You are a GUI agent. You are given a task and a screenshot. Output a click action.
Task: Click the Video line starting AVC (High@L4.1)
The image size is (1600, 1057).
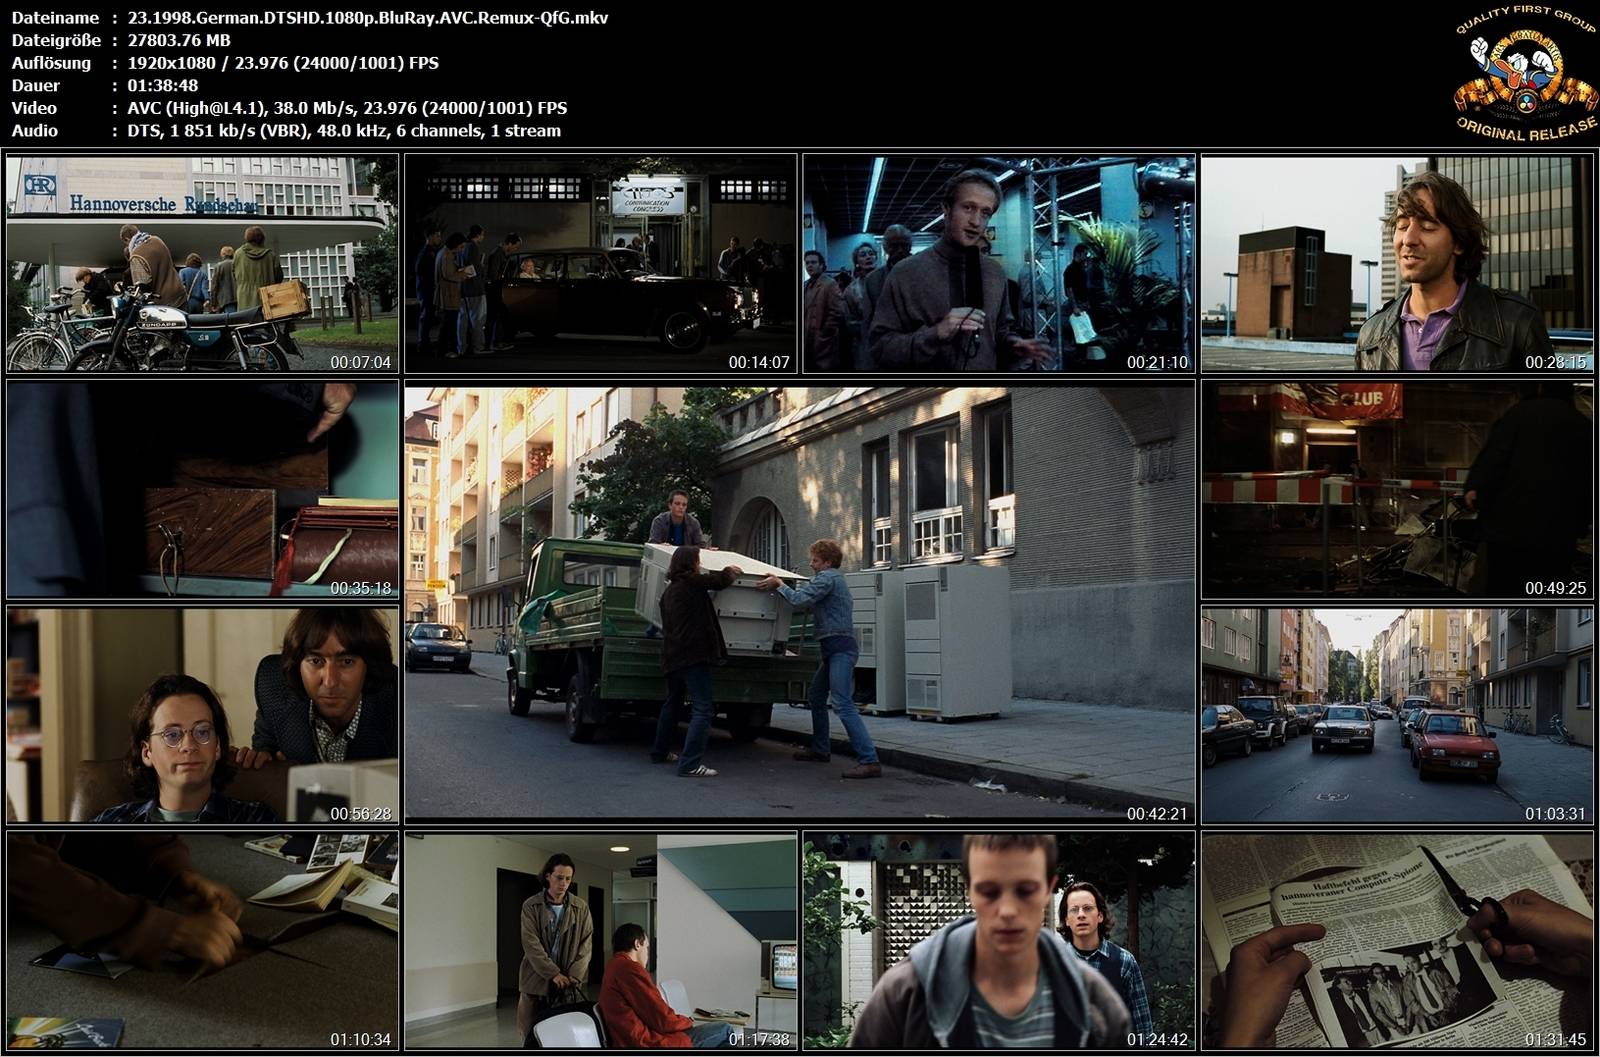point(347,108)
